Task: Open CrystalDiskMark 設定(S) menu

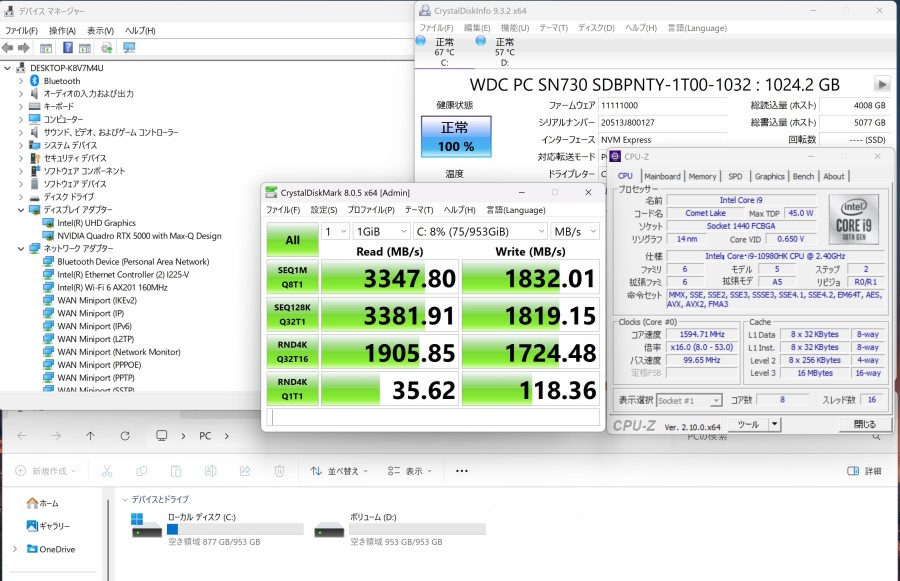Action: pyautogui.click(x=324, y=210)
